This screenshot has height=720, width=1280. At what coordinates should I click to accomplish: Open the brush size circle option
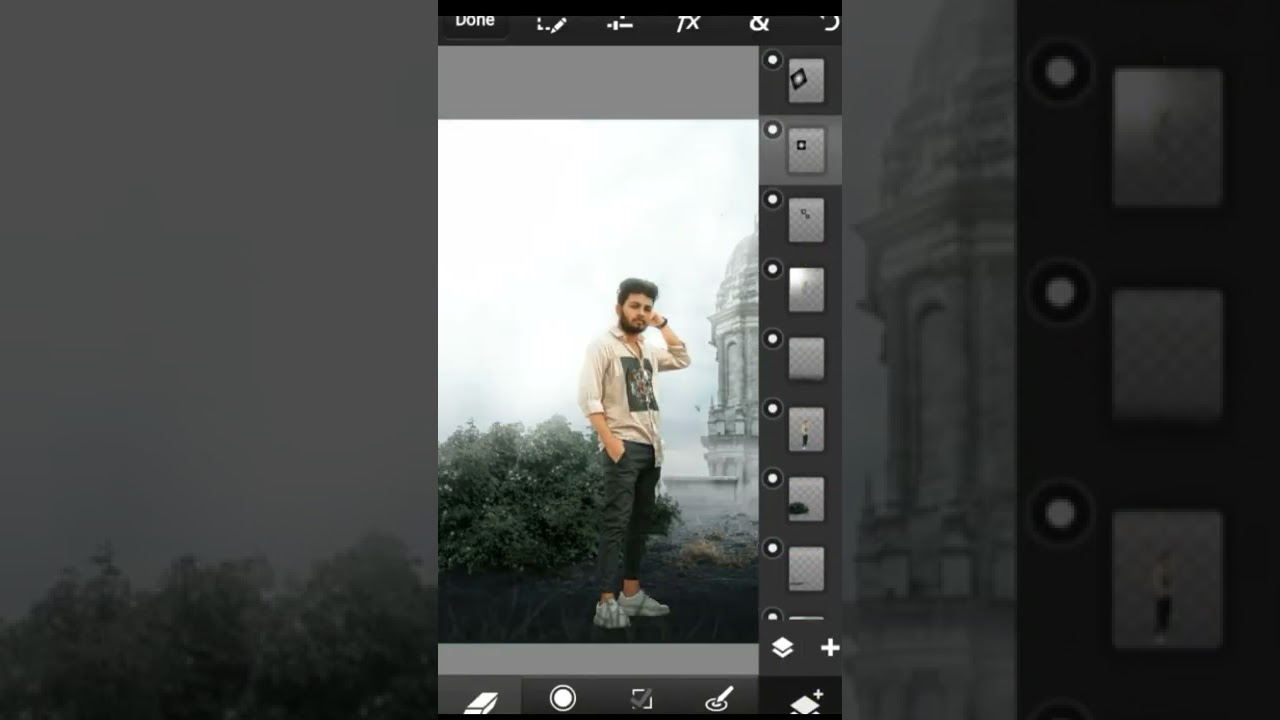pyautogui.click(x=563, y=698)
